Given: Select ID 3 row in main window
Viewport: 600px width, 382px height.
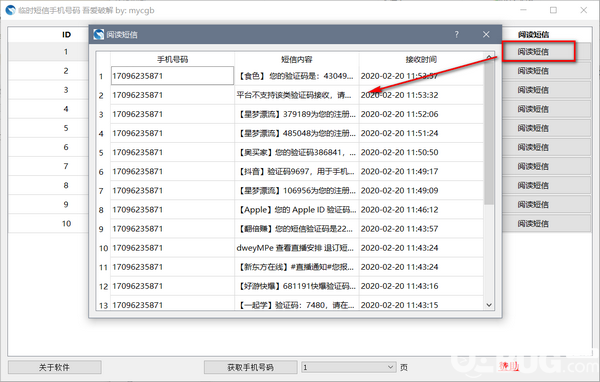Looking at the screenshot, I should click(49, 90).
